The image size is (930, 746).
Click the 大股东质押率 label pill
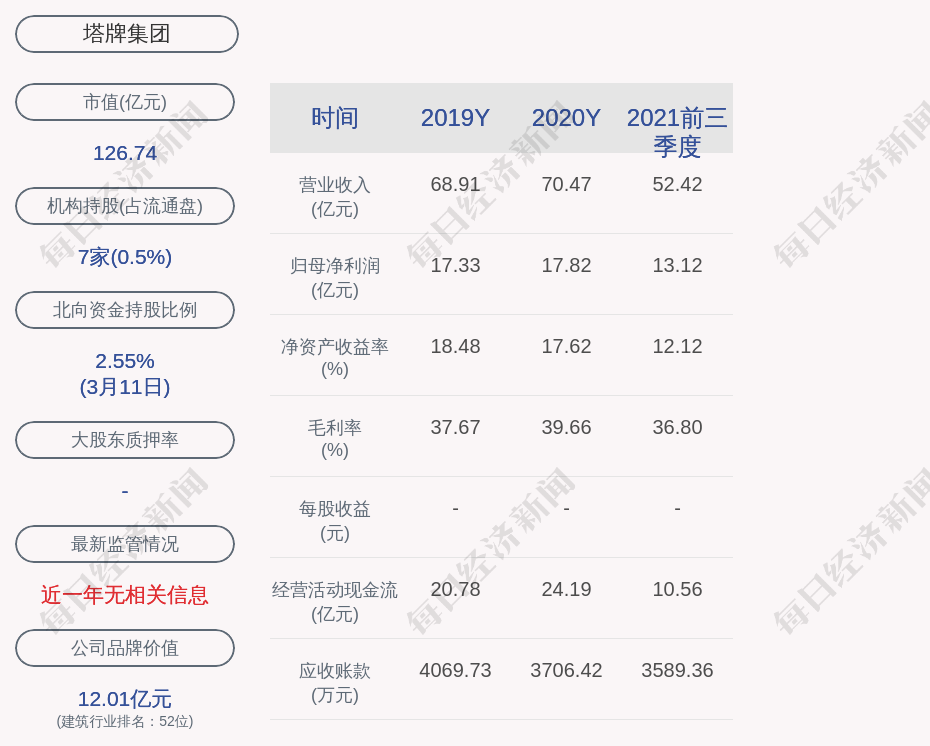point(125,440)
